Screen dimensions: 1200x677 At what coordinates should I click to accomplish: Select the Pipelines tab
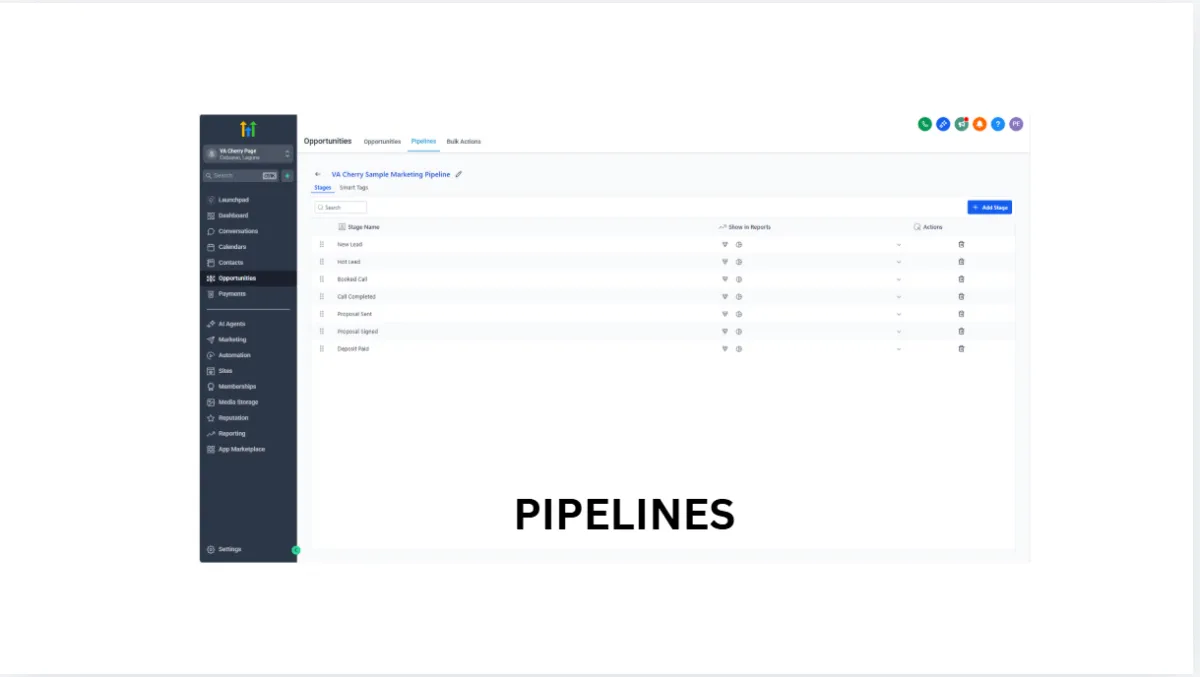tap(424, 141)
